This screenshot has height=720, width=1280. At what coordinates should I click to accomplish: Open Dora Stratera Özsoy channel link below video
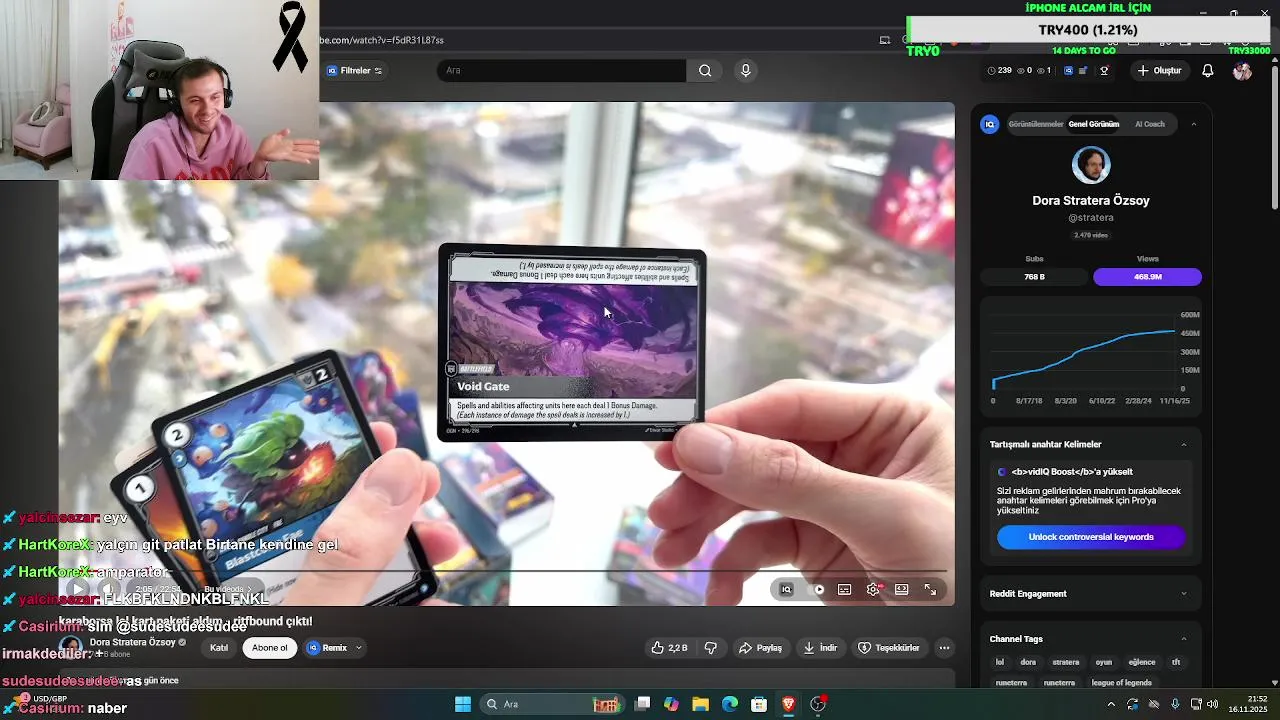point(133,643)
